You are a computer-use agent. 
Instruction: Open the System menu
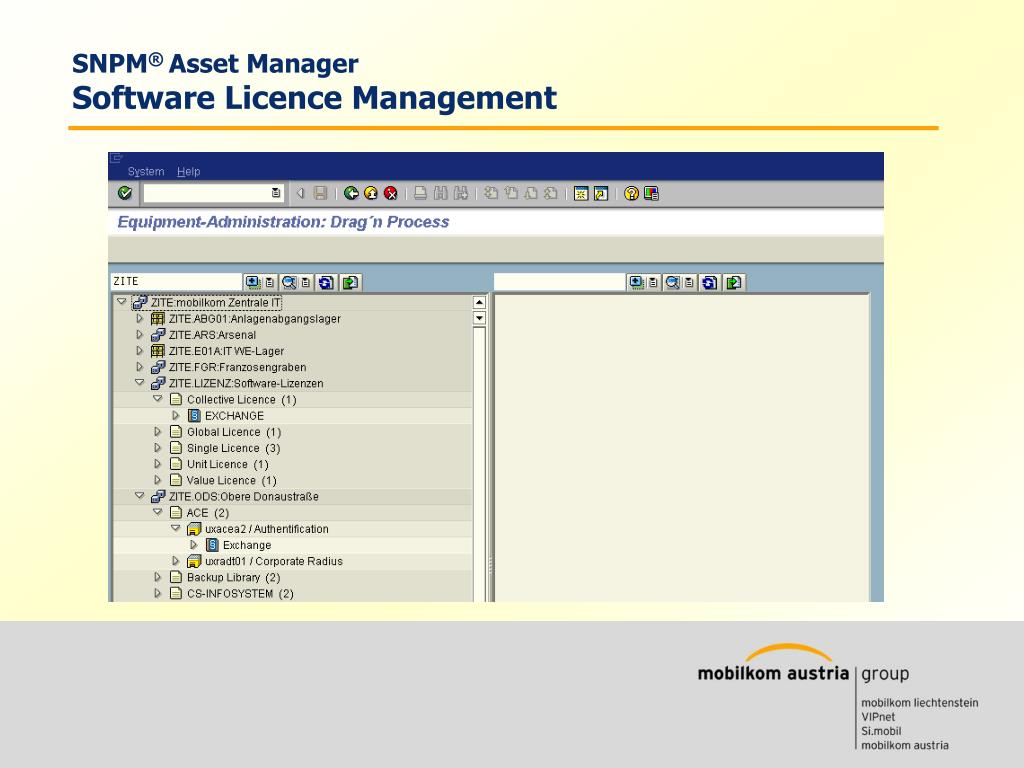point(146,172)
